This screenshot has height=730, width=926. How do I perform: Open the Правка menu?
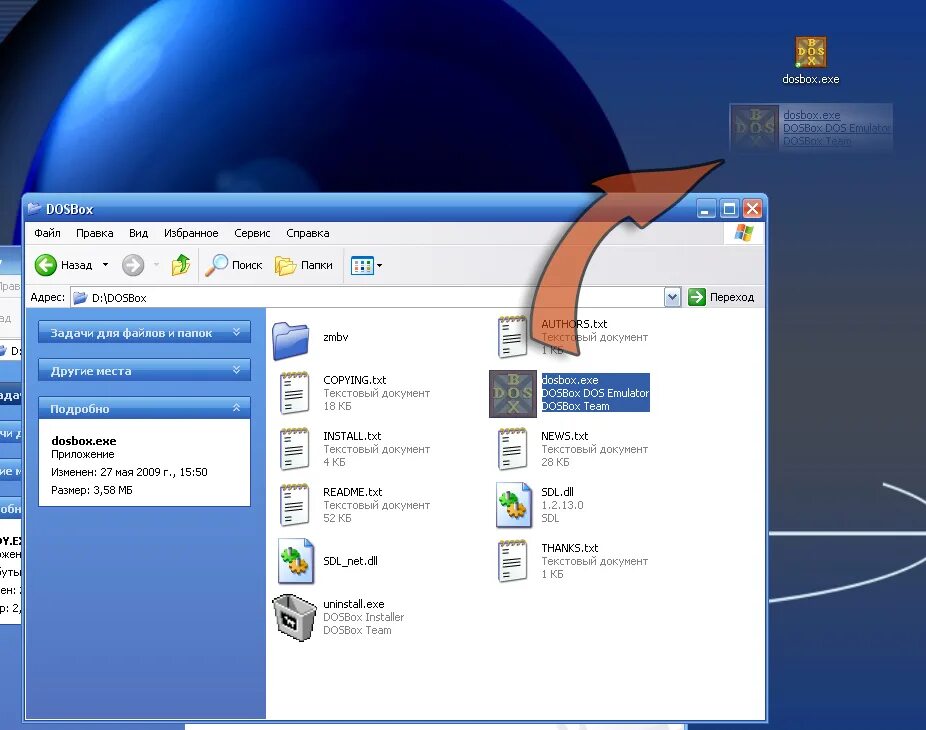point(94,233)
